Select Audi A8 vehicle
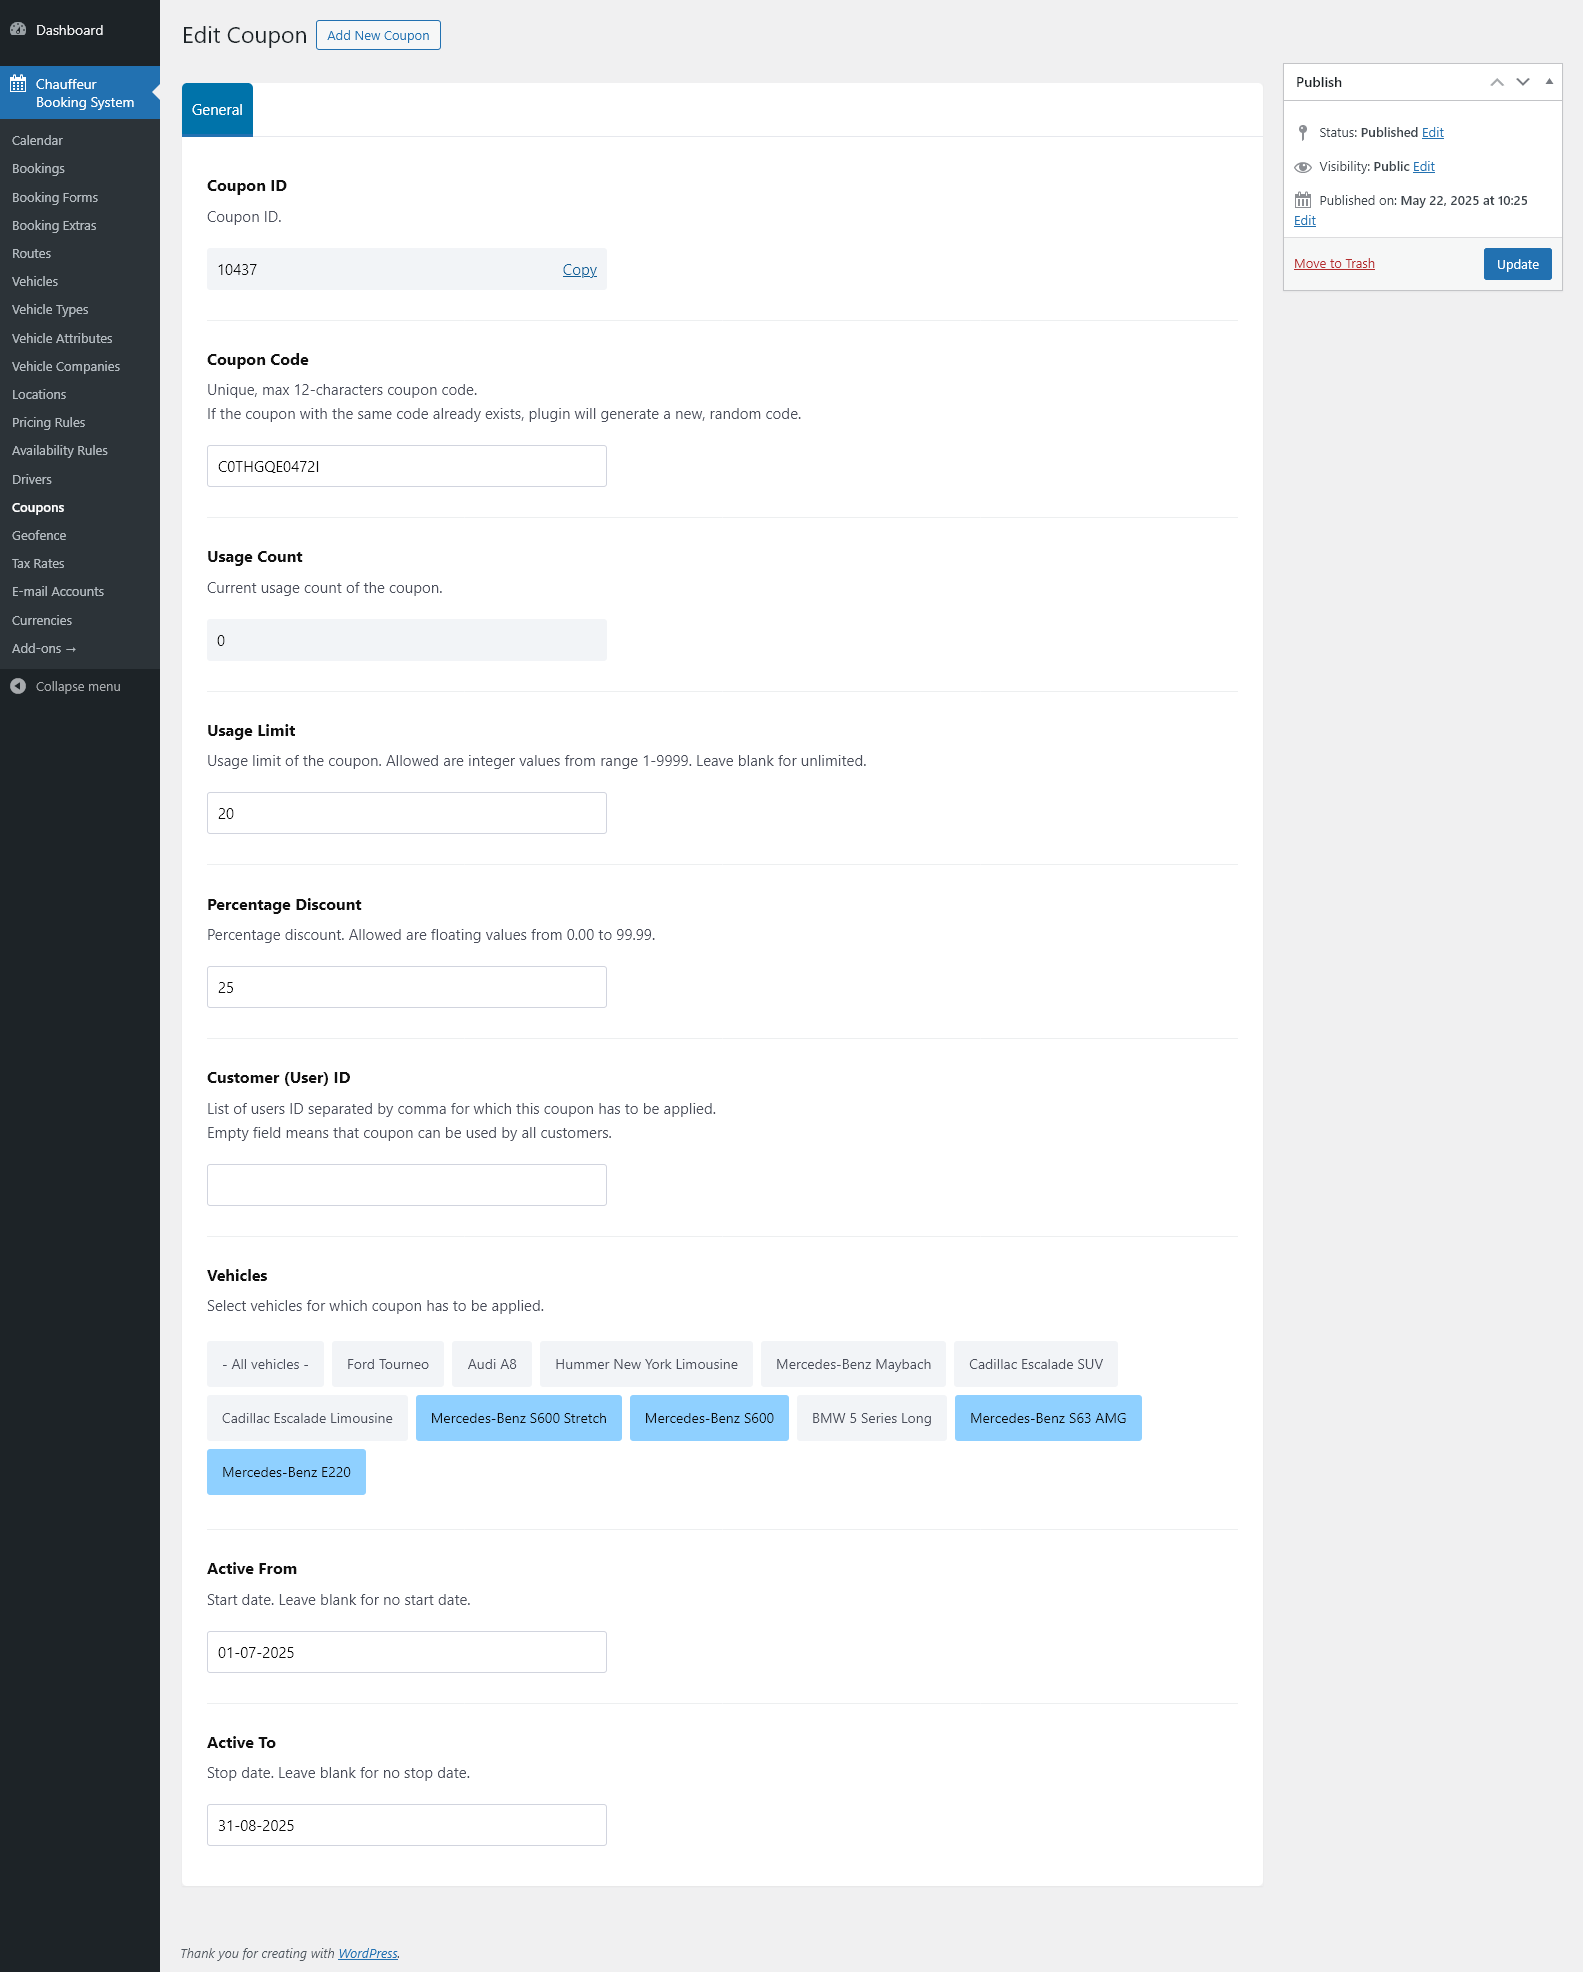 492,1364
